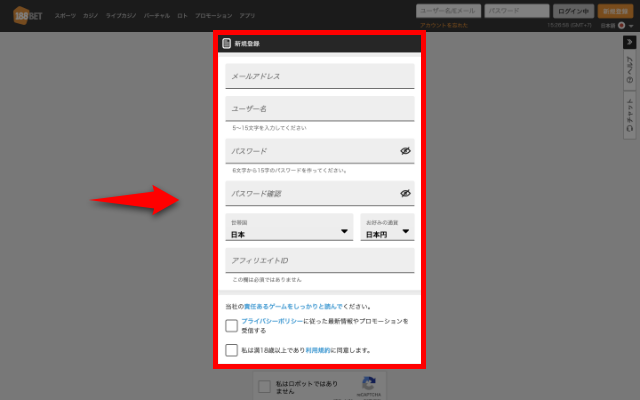Image resolution: width=640 pixels, height=400 pixels.
Task: Tick the 私はロボットではありません checkbox
Action: [x=263, y=387]
